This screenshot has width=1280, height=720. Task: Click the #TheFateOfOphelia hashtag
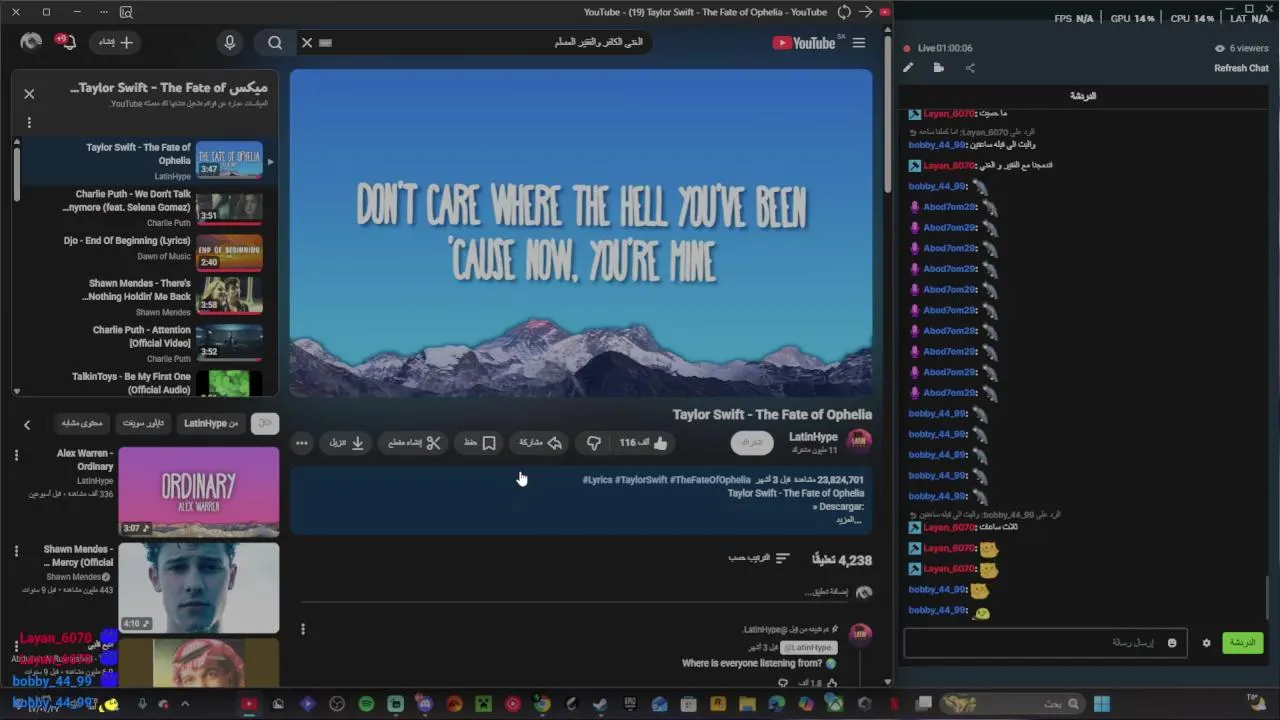pyautogui.click(x=710, y=480)
